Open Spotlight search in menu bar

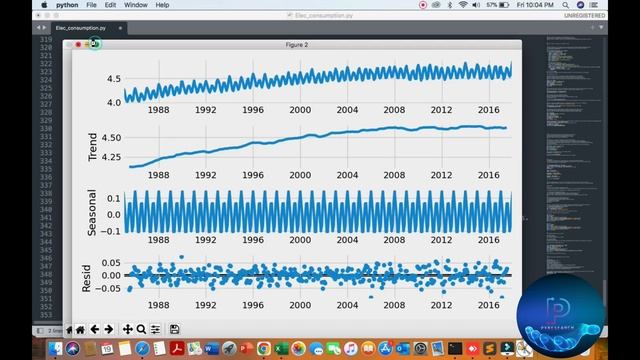(x=565, y=5)
